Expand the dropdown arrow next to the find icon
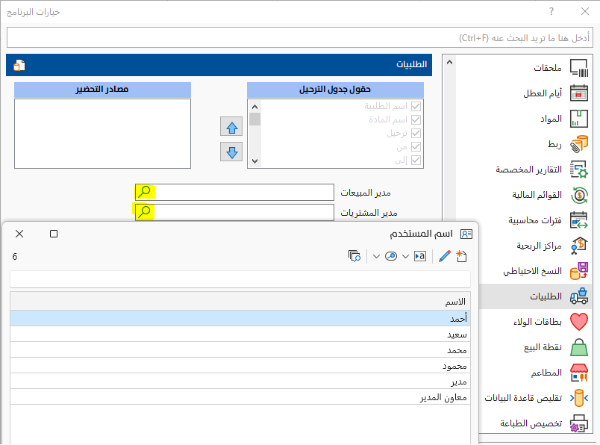This screenshot has width=600, height=445. [x=376, y=256]
